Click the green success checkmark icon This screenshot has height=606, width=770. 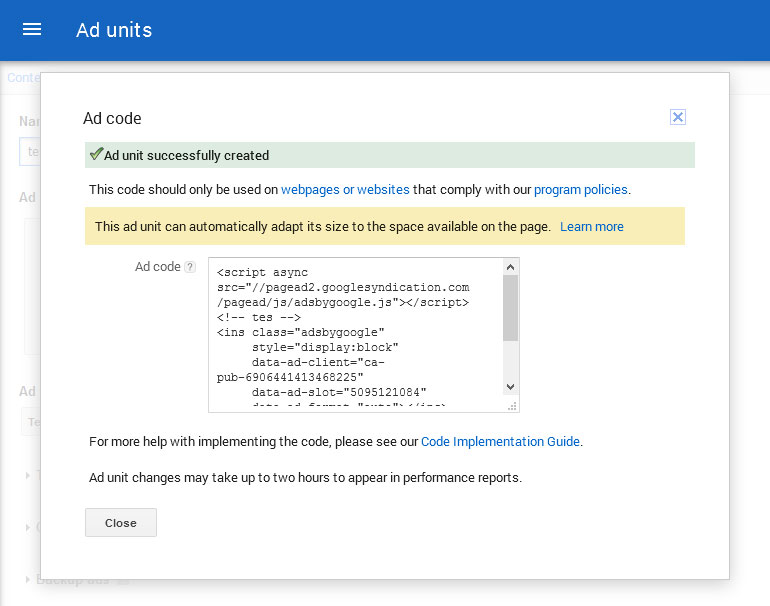tap(96, 154)
